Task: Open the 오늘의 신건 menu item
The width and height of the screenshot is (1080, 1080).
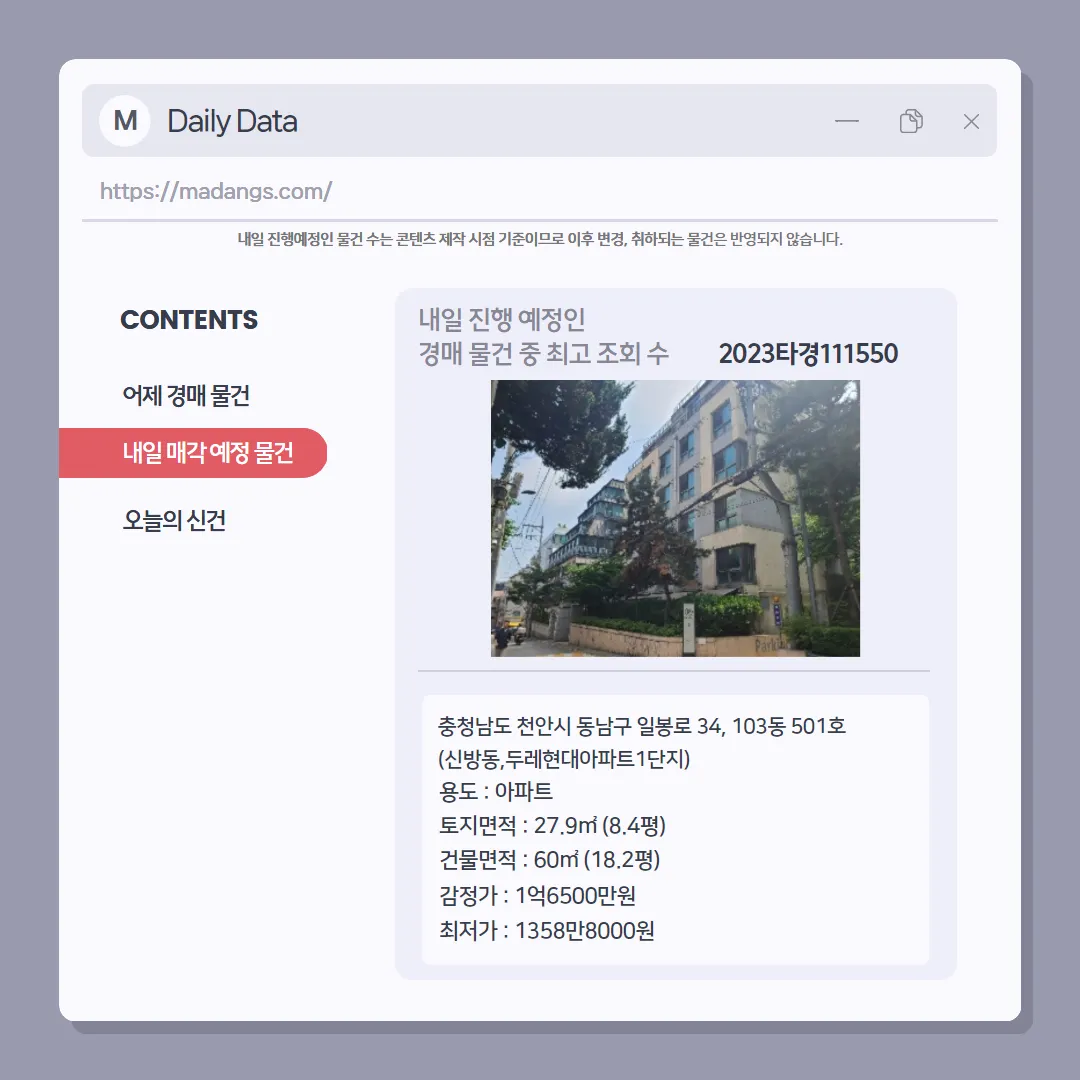Action: coord(174,521)
